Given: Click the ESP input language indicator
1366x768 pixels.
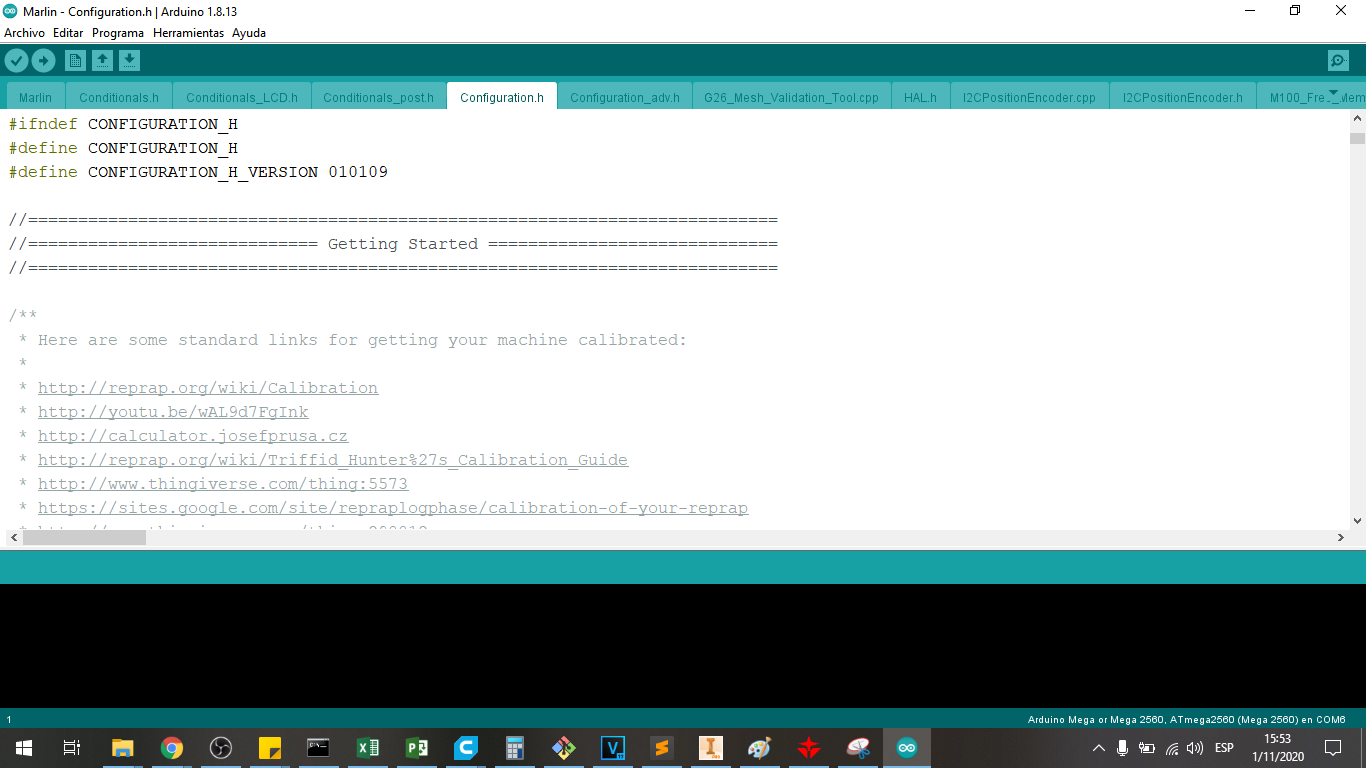Looking at the screenshot, I should pyautogui.click(x=1224, y=748).
